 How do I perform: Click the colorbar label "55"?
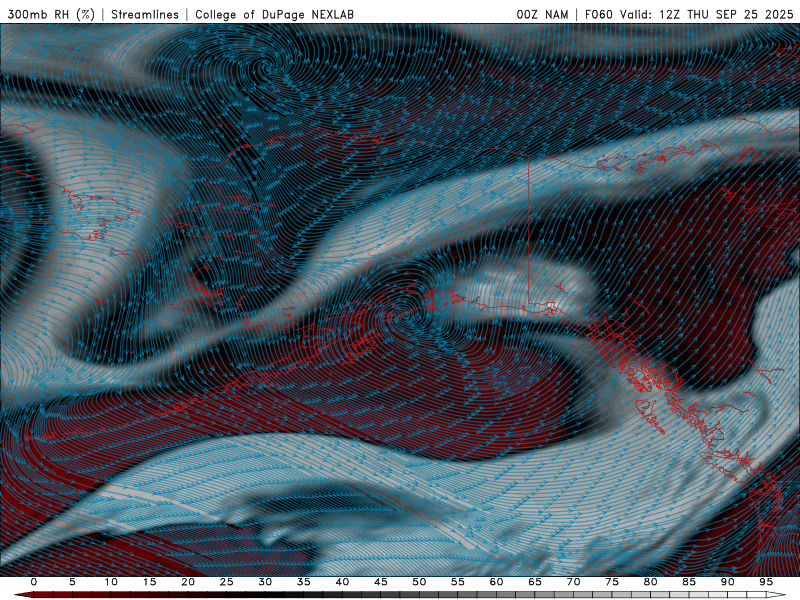458,582
